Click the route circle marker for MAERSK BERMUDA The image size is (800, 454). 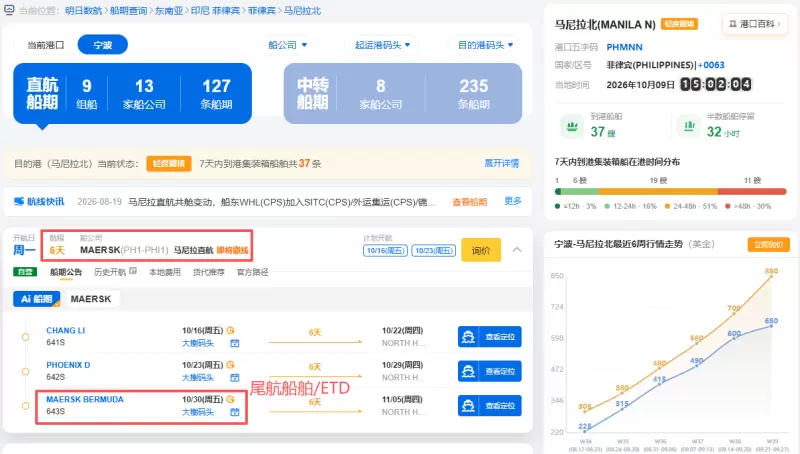[x=26, y=406]
